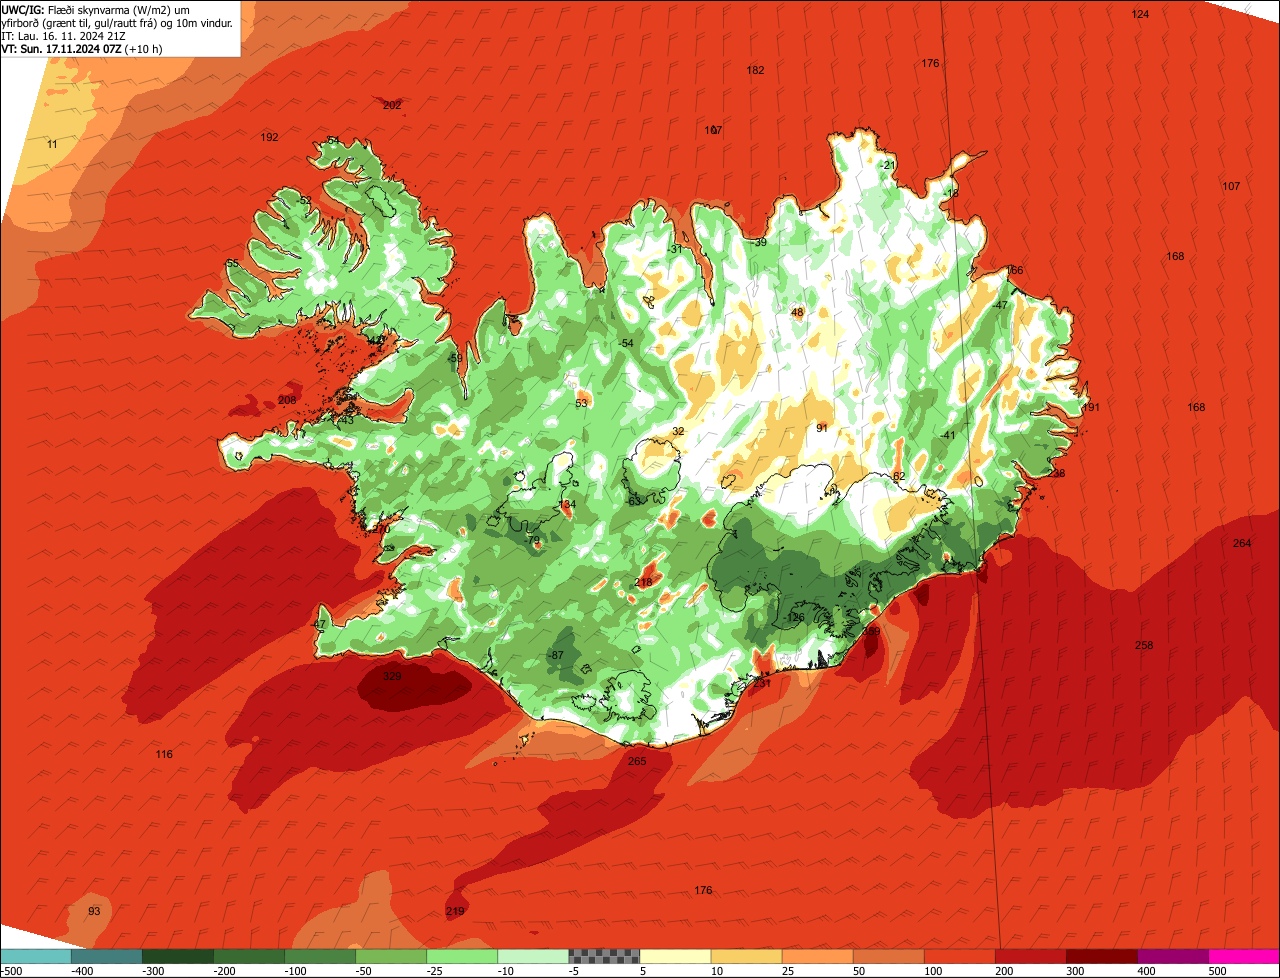
Task: Click the bright light-green -25 to -10 swatch
Action: [462, 956]
